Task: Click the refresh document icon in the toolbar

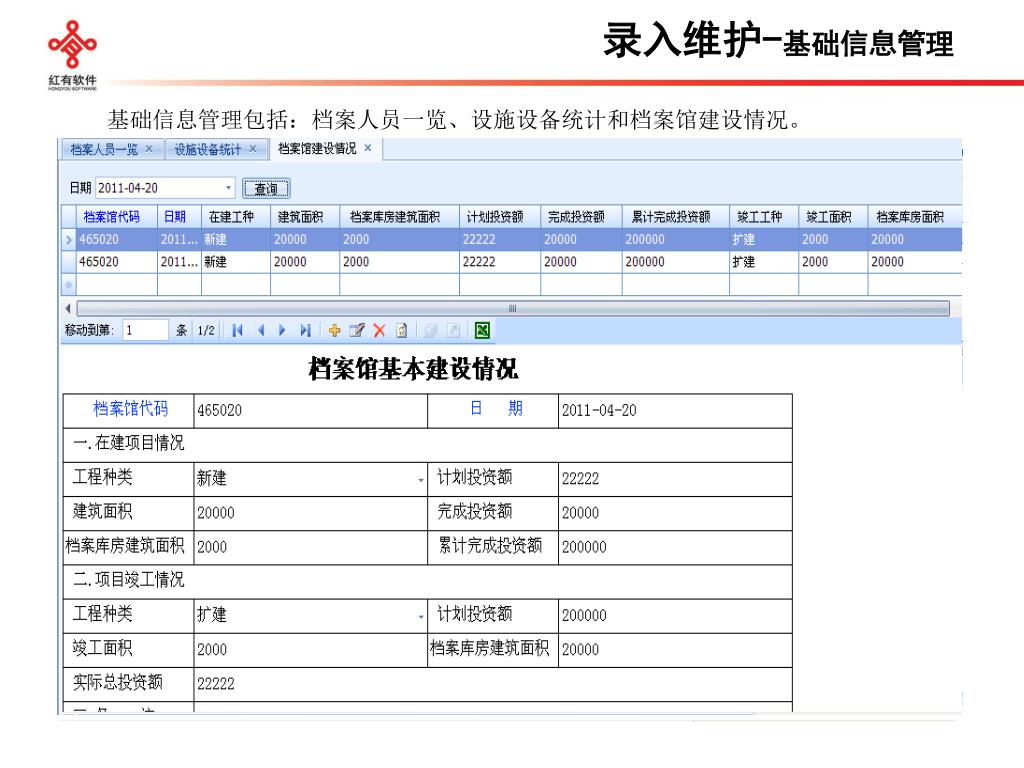Action: coord(402,330)
